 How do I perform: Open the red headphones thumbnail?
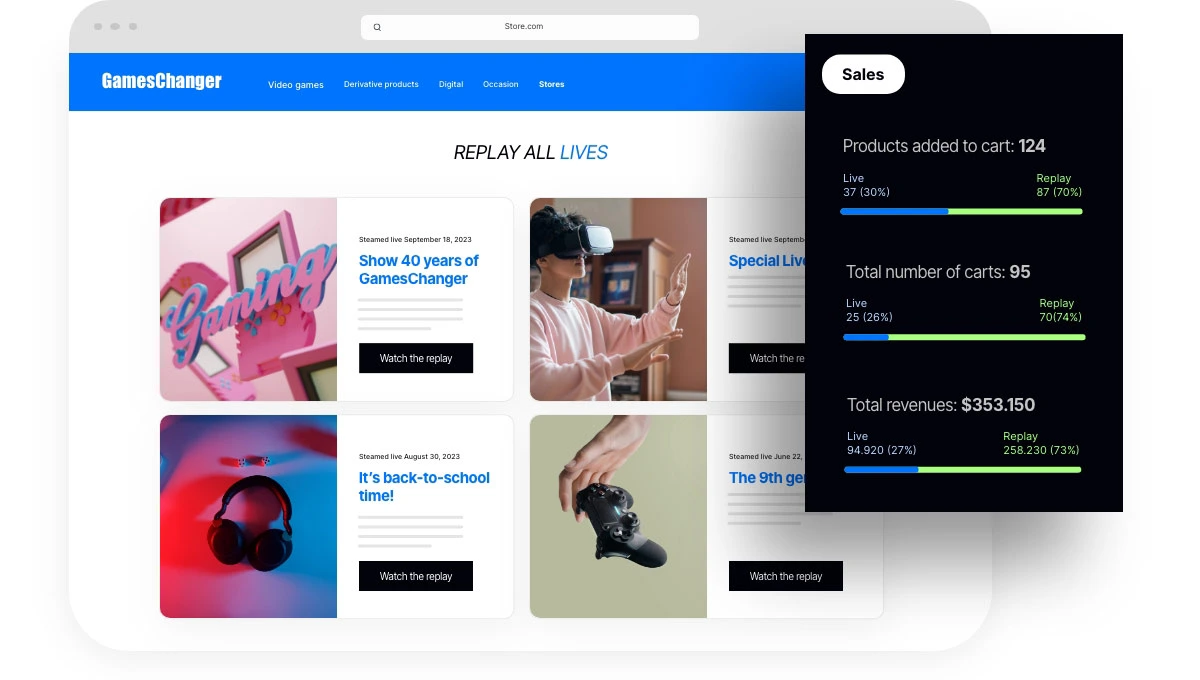(x=248, y=517)
